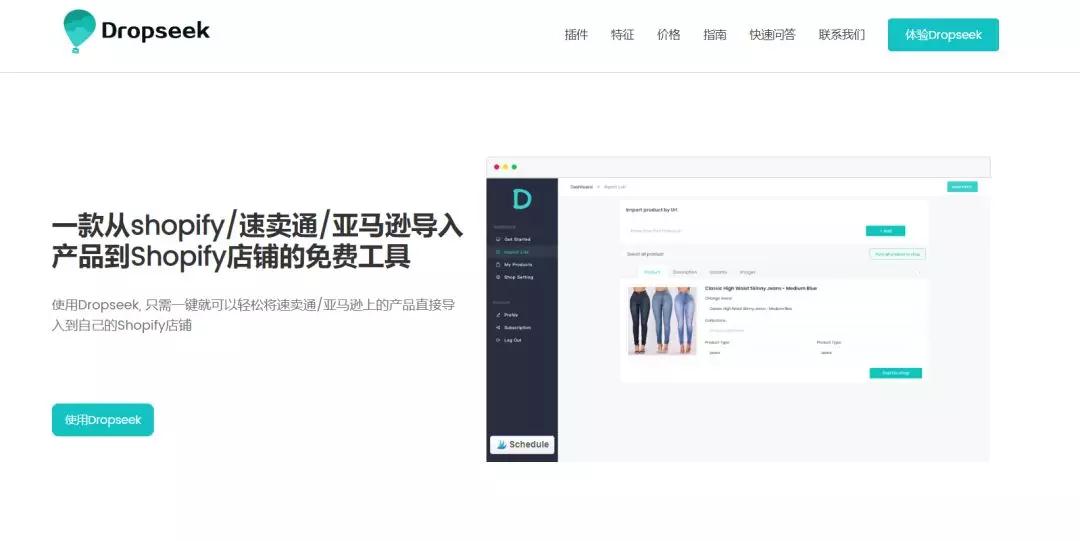Image resolution: width=1080 pixels, height=541 pixels.
Task: Click the teal Push to shop button
Action: [895, 373]
